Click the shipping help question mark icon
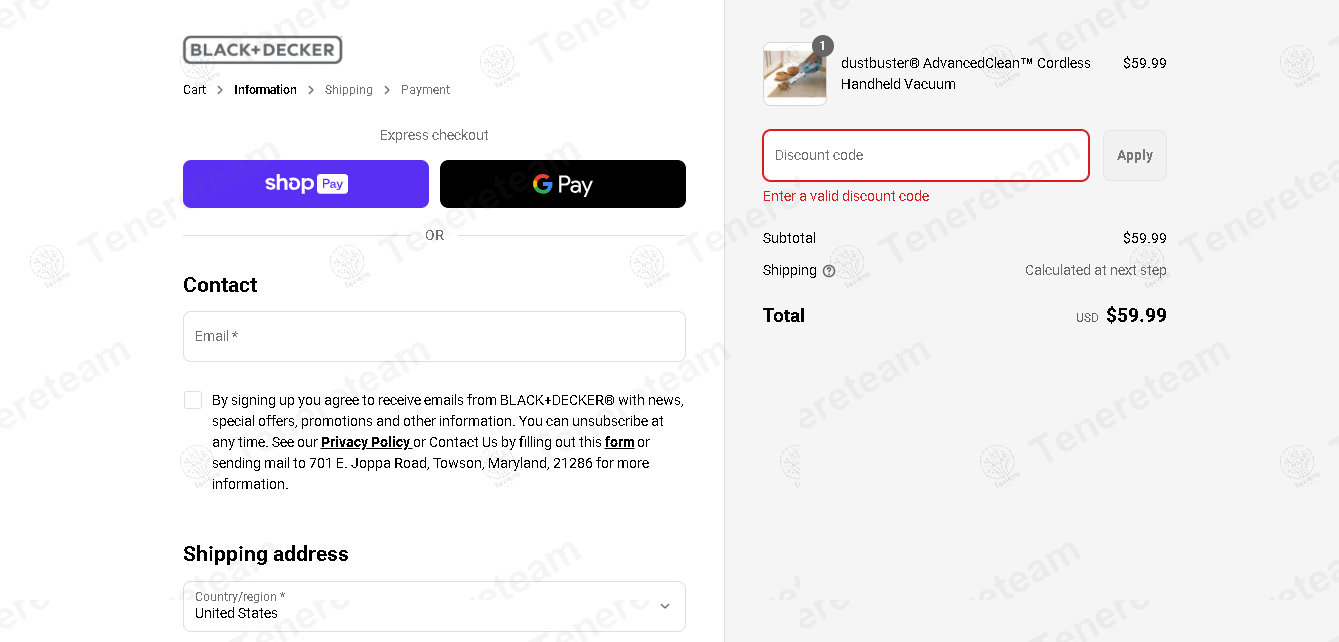 [829, 271]
